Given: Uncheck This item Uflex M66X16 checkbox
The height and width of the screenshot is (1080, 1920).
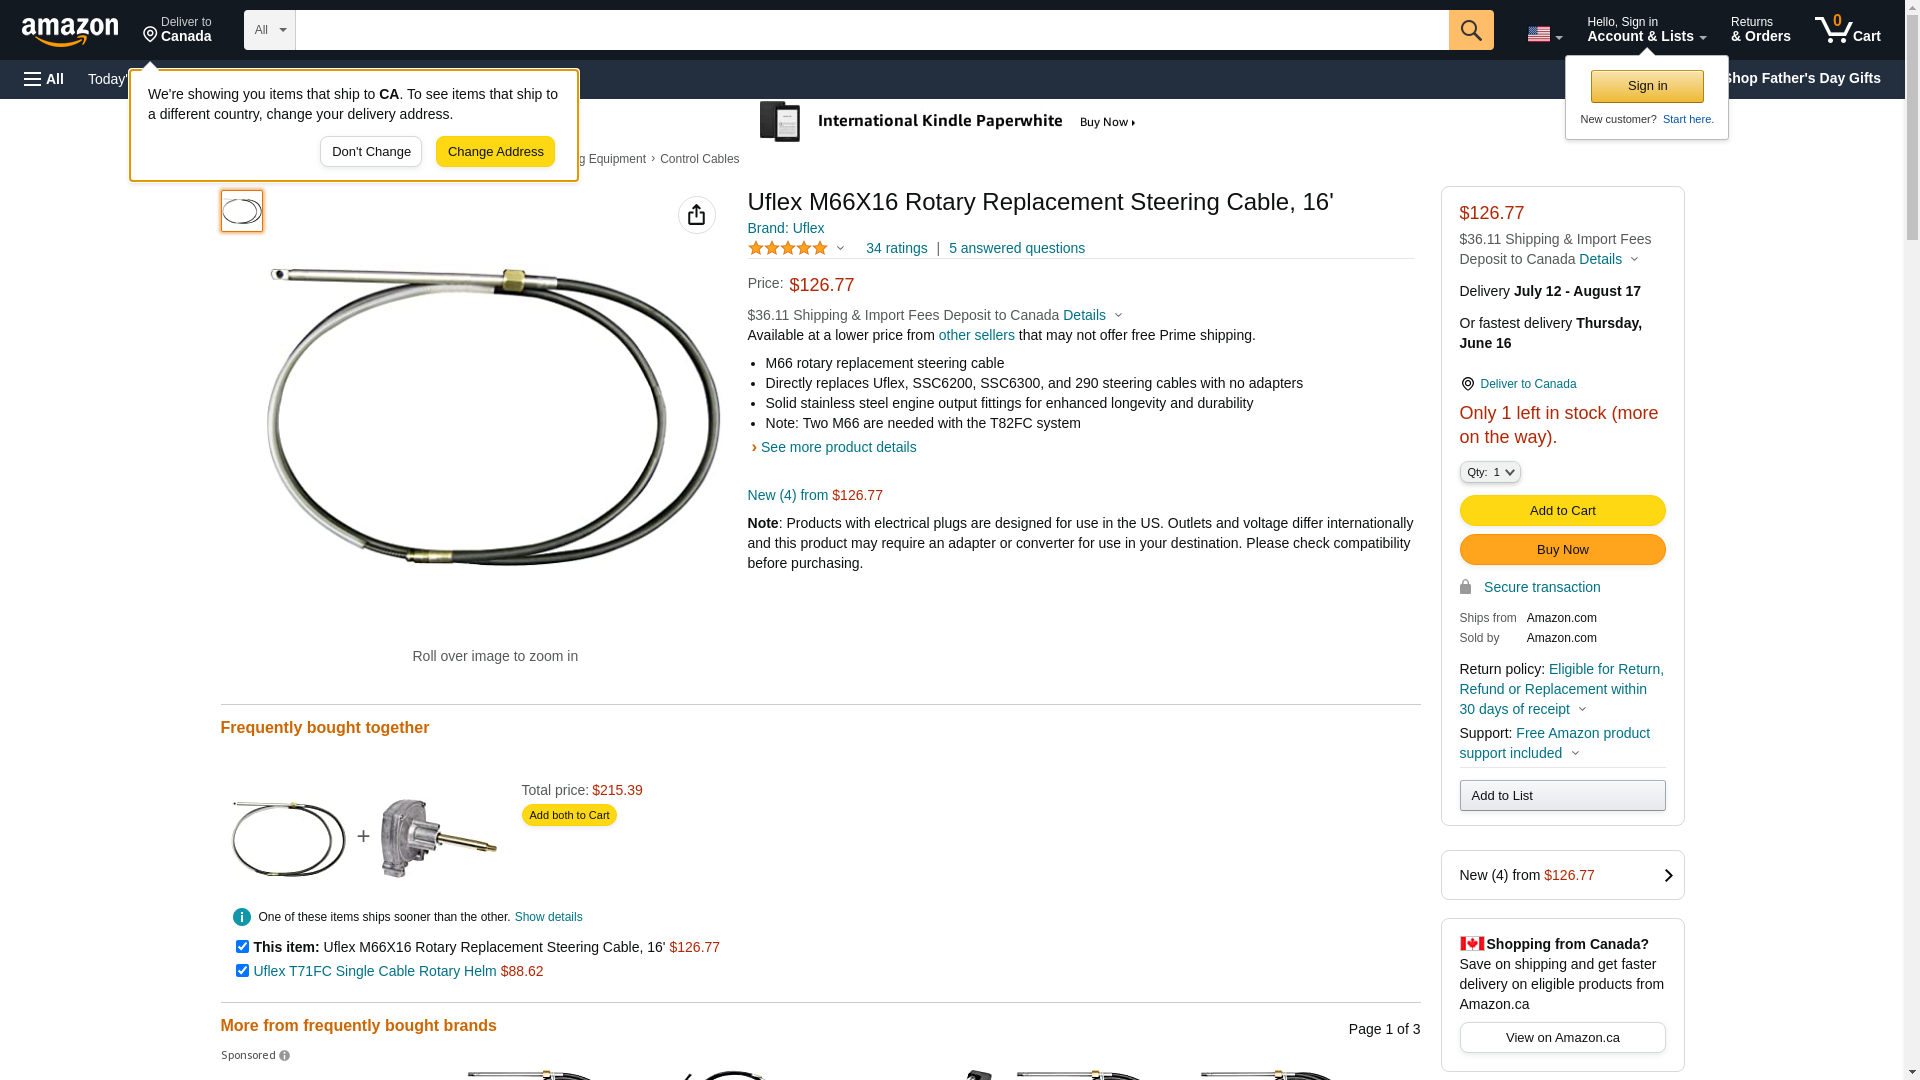Looking at the screenshot, I should 242,946.
